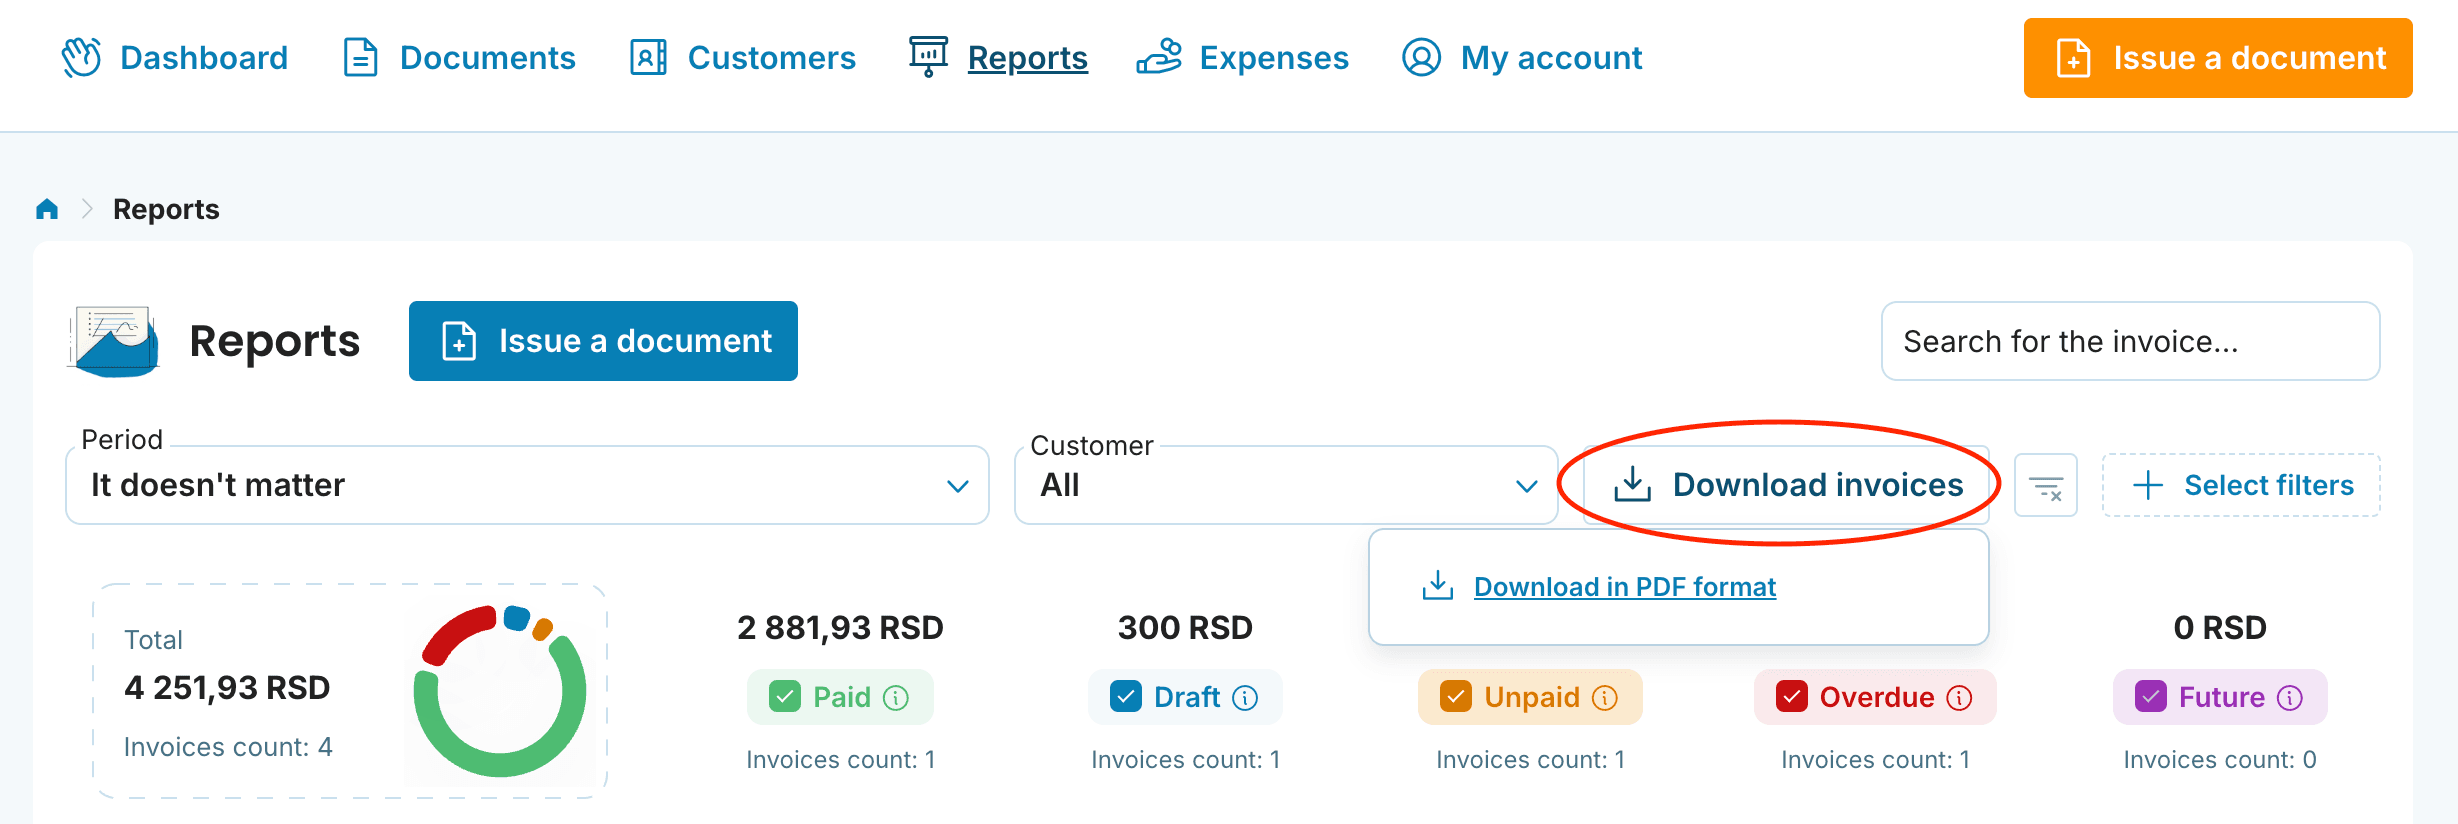Toggle the Overdue checkbox
2458x824 pixels.
(x=1792, y=696)
